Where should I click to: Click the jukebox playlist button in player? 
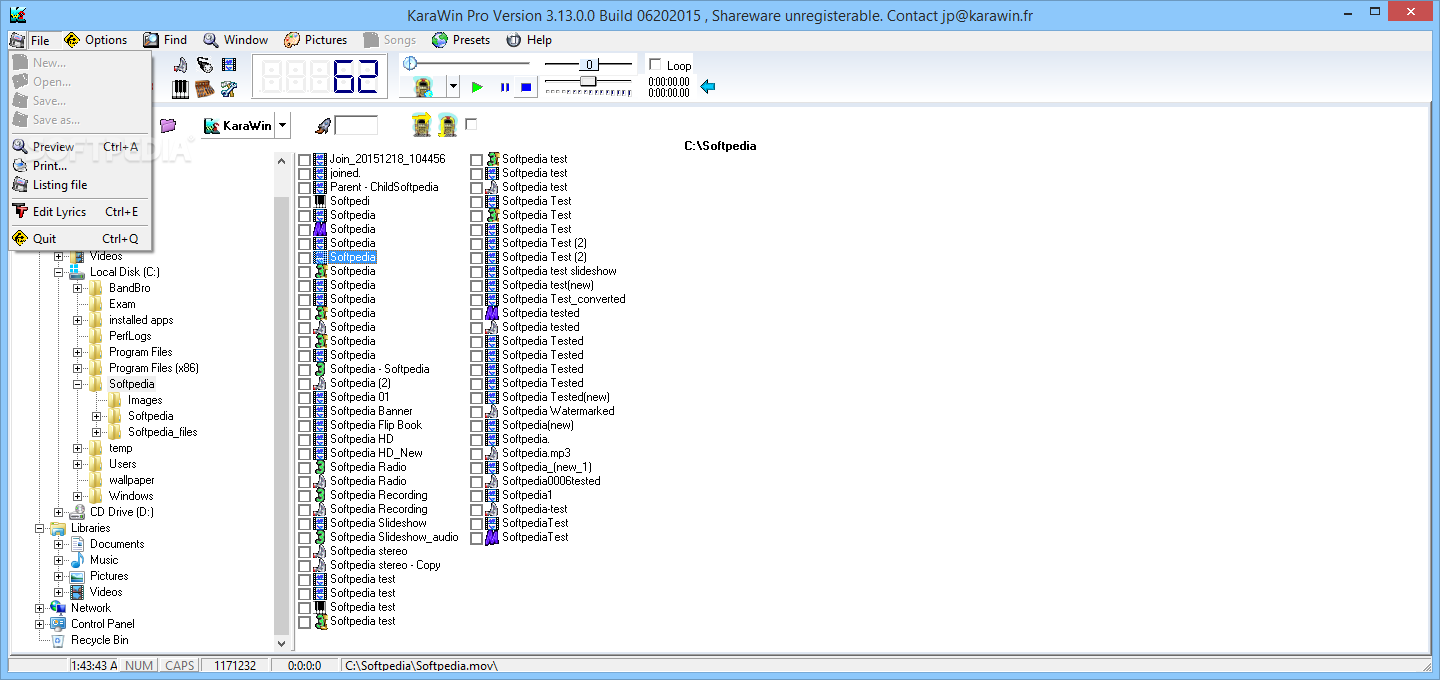click(x=423, y=87)
